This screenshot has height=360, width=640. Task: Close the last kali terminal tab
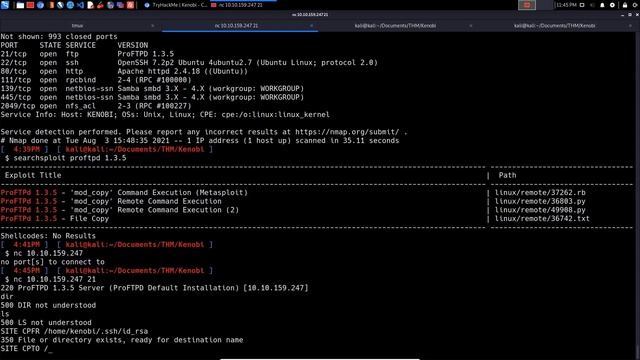point(630,26)
